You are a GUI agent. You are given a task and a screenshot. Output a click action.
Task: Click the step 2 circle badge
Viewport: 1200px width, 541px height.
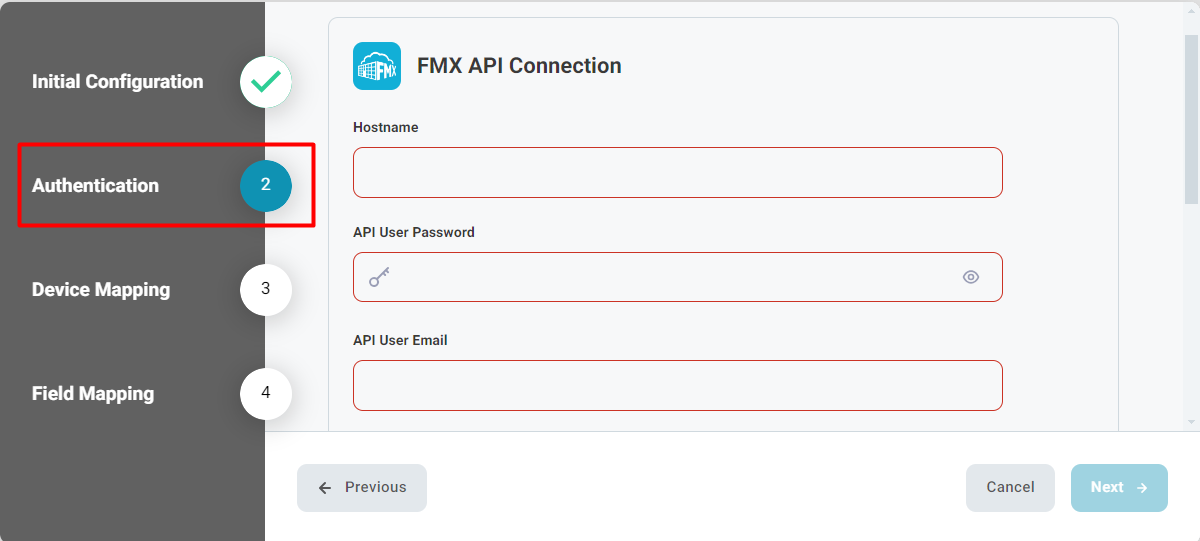coord(265,185)
